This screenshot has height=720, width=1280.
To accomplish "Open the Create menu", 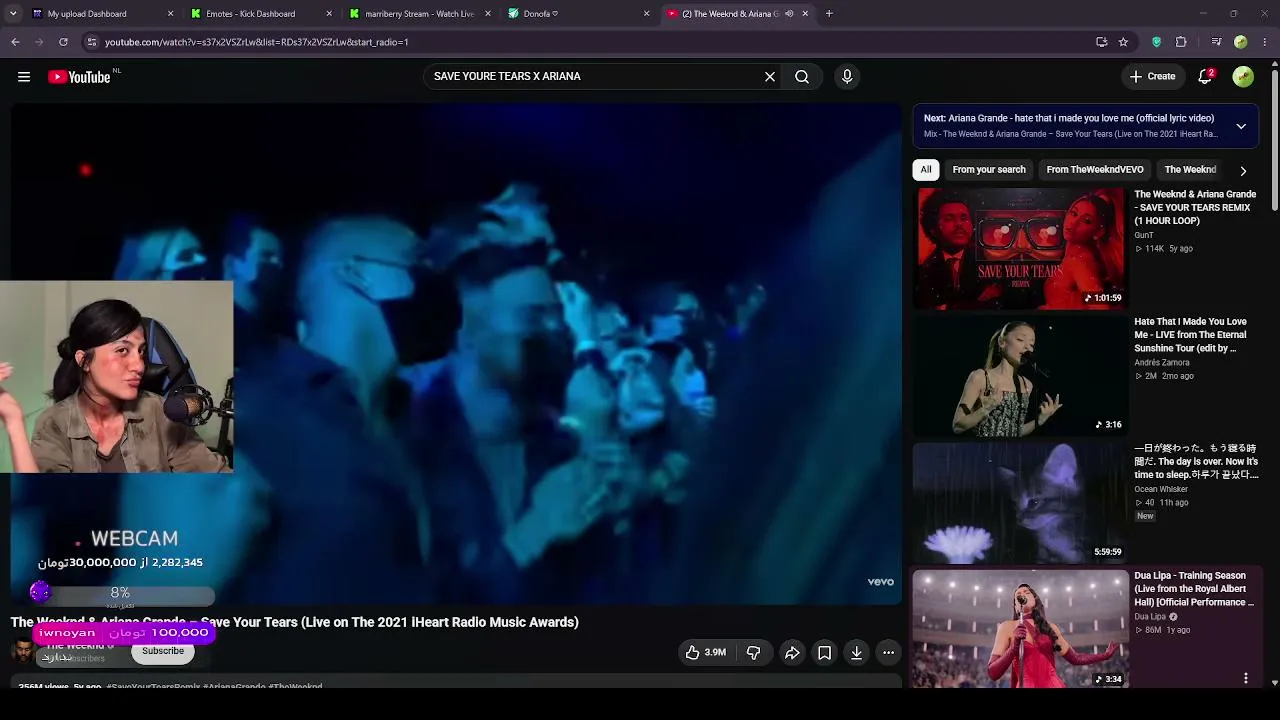I will (1153, 77).
